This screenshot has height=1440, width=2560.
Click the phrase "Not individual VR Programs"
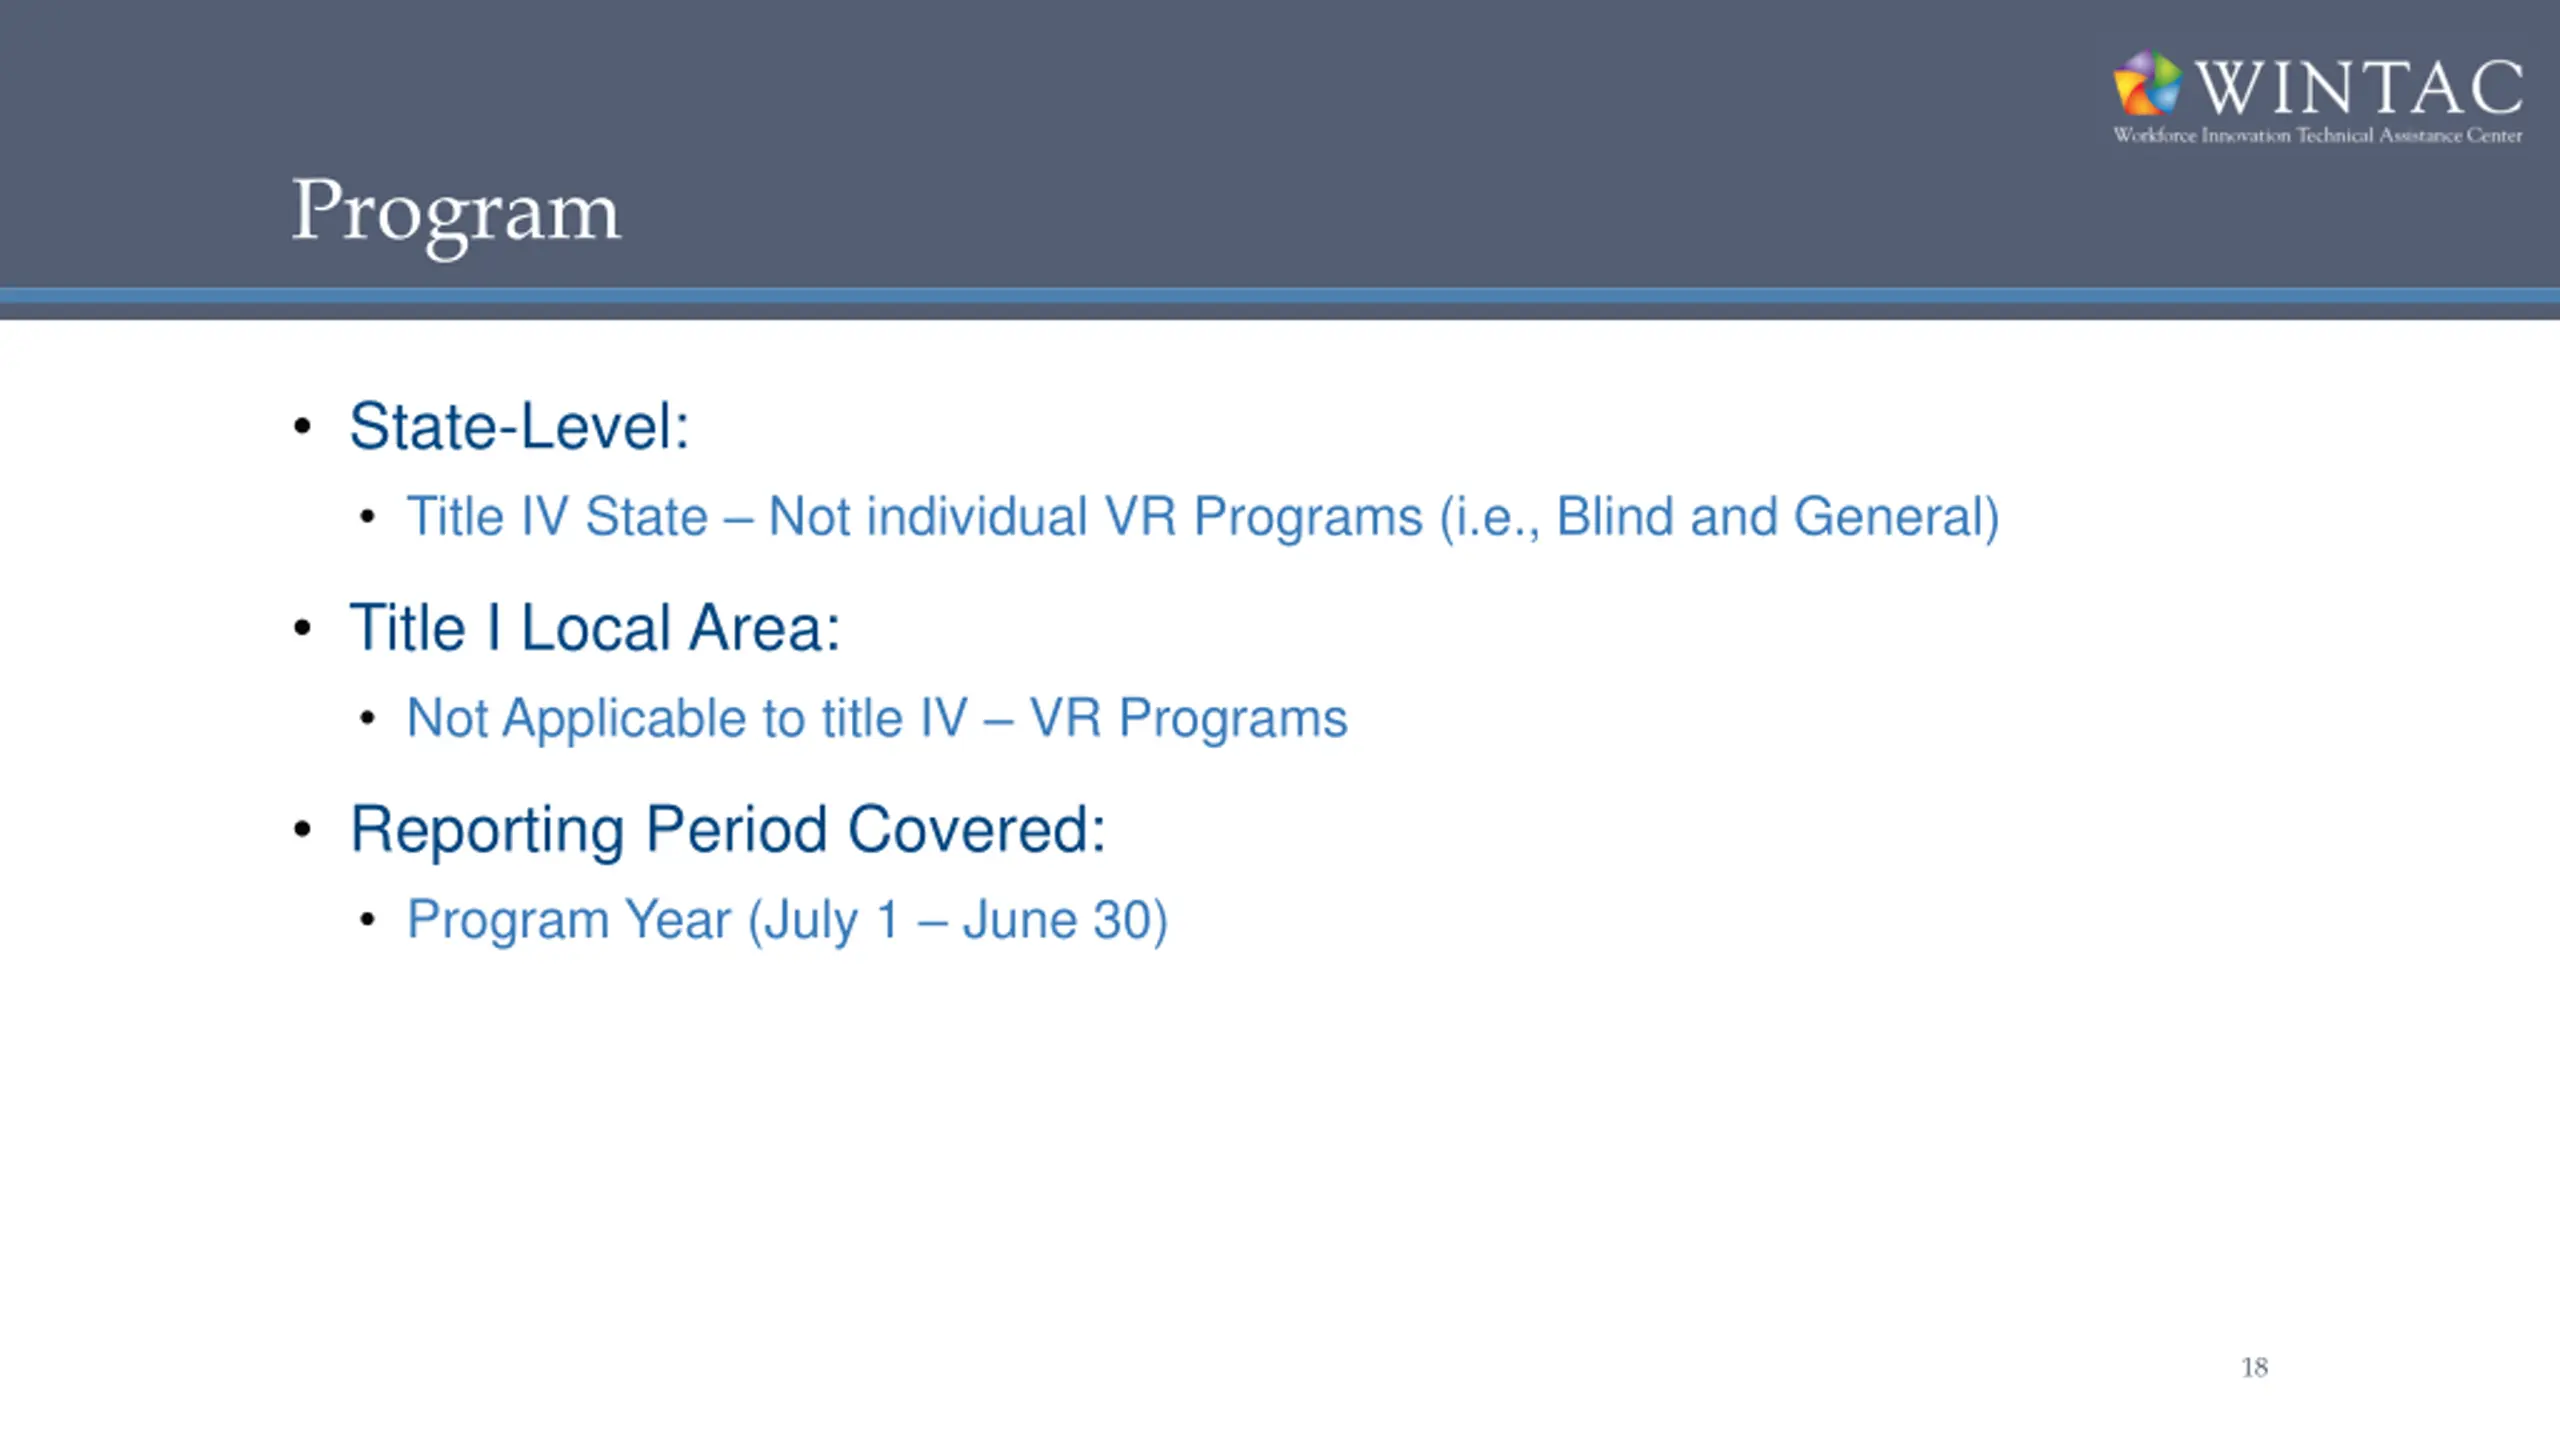tap(1095, 517)
